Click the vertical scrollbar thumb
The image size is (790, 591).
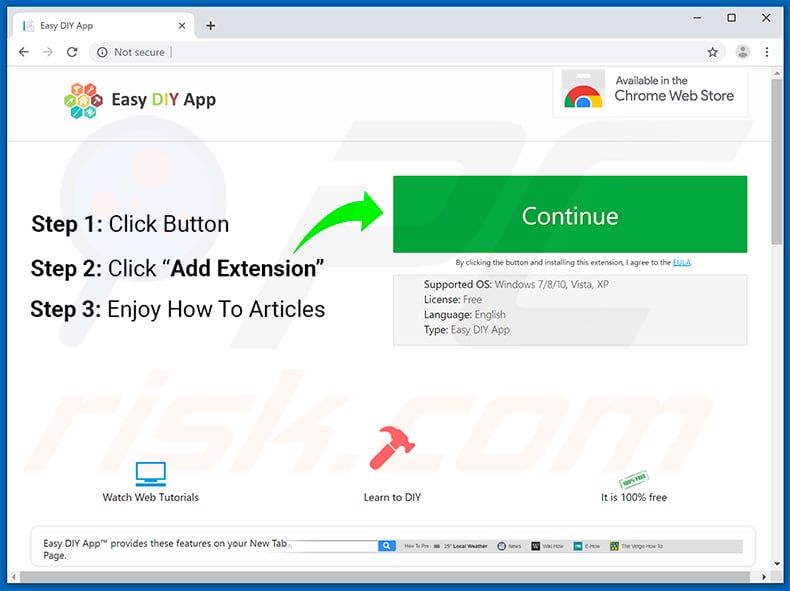pos(777,161)
